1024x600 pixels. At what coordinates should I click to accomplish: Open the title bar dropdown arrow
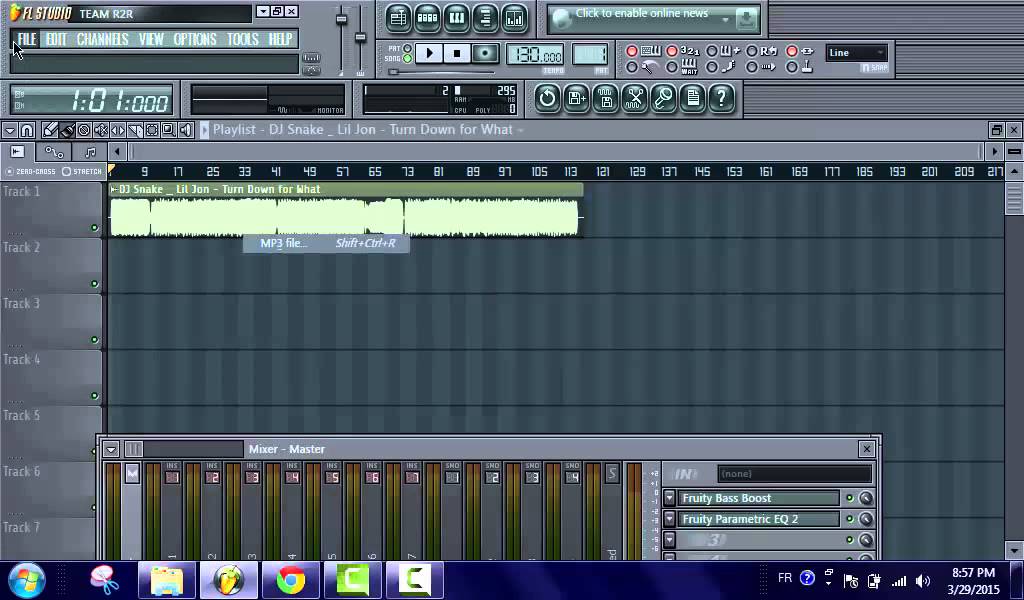point(263,12)
